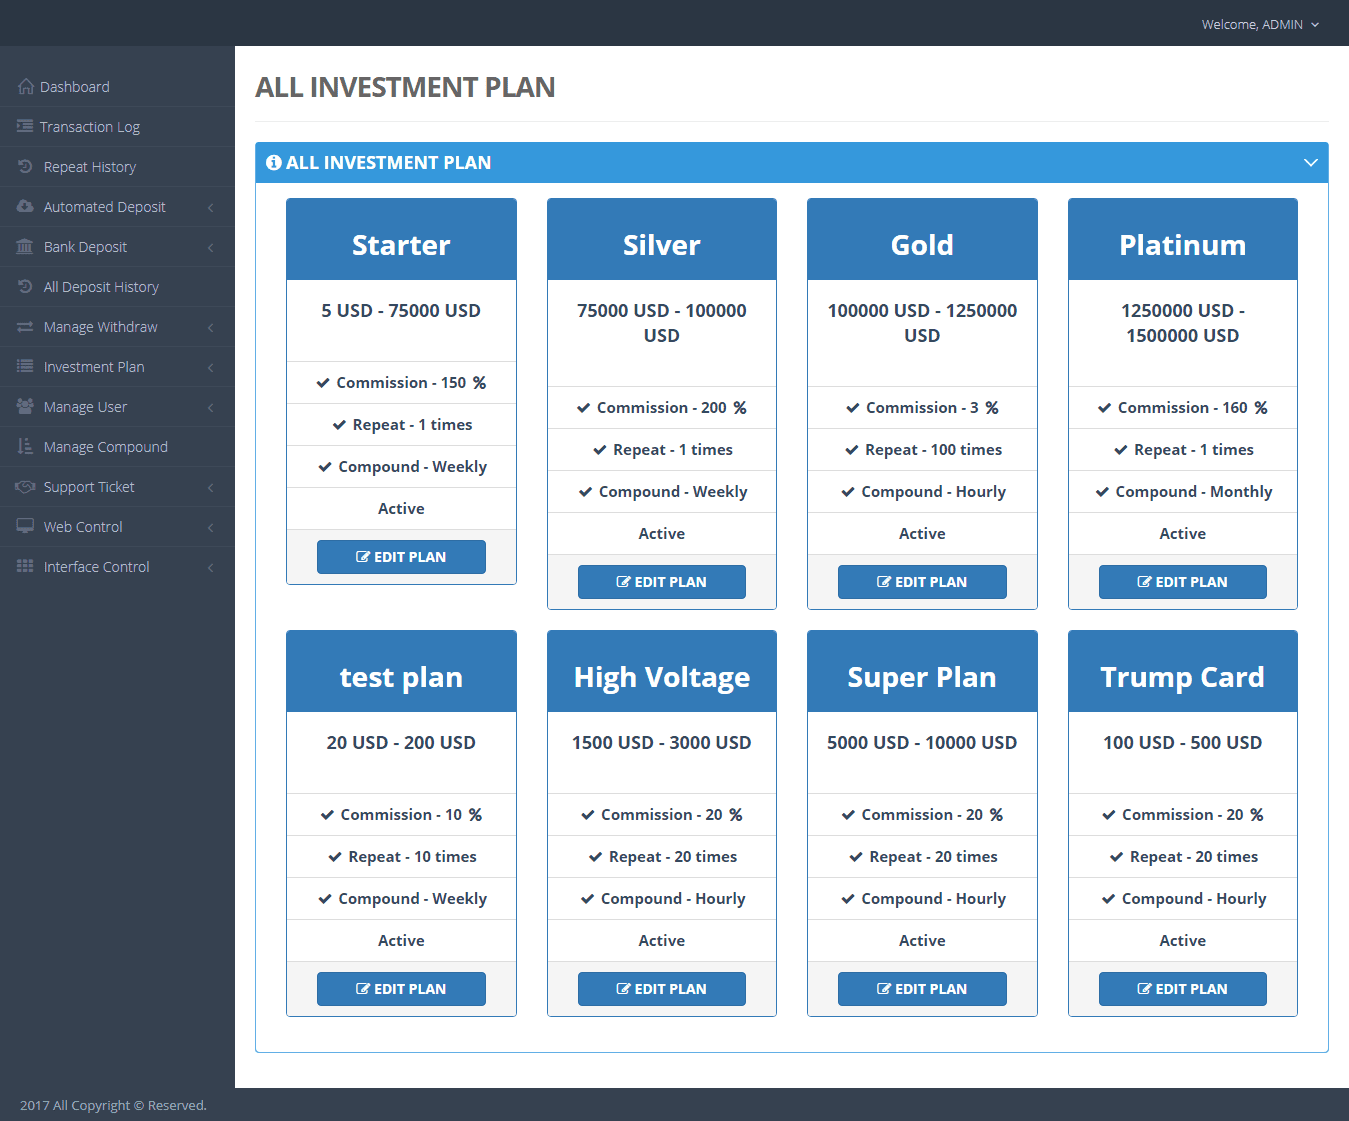Expand the Investment Plan submenu arrow

(211, 367)
